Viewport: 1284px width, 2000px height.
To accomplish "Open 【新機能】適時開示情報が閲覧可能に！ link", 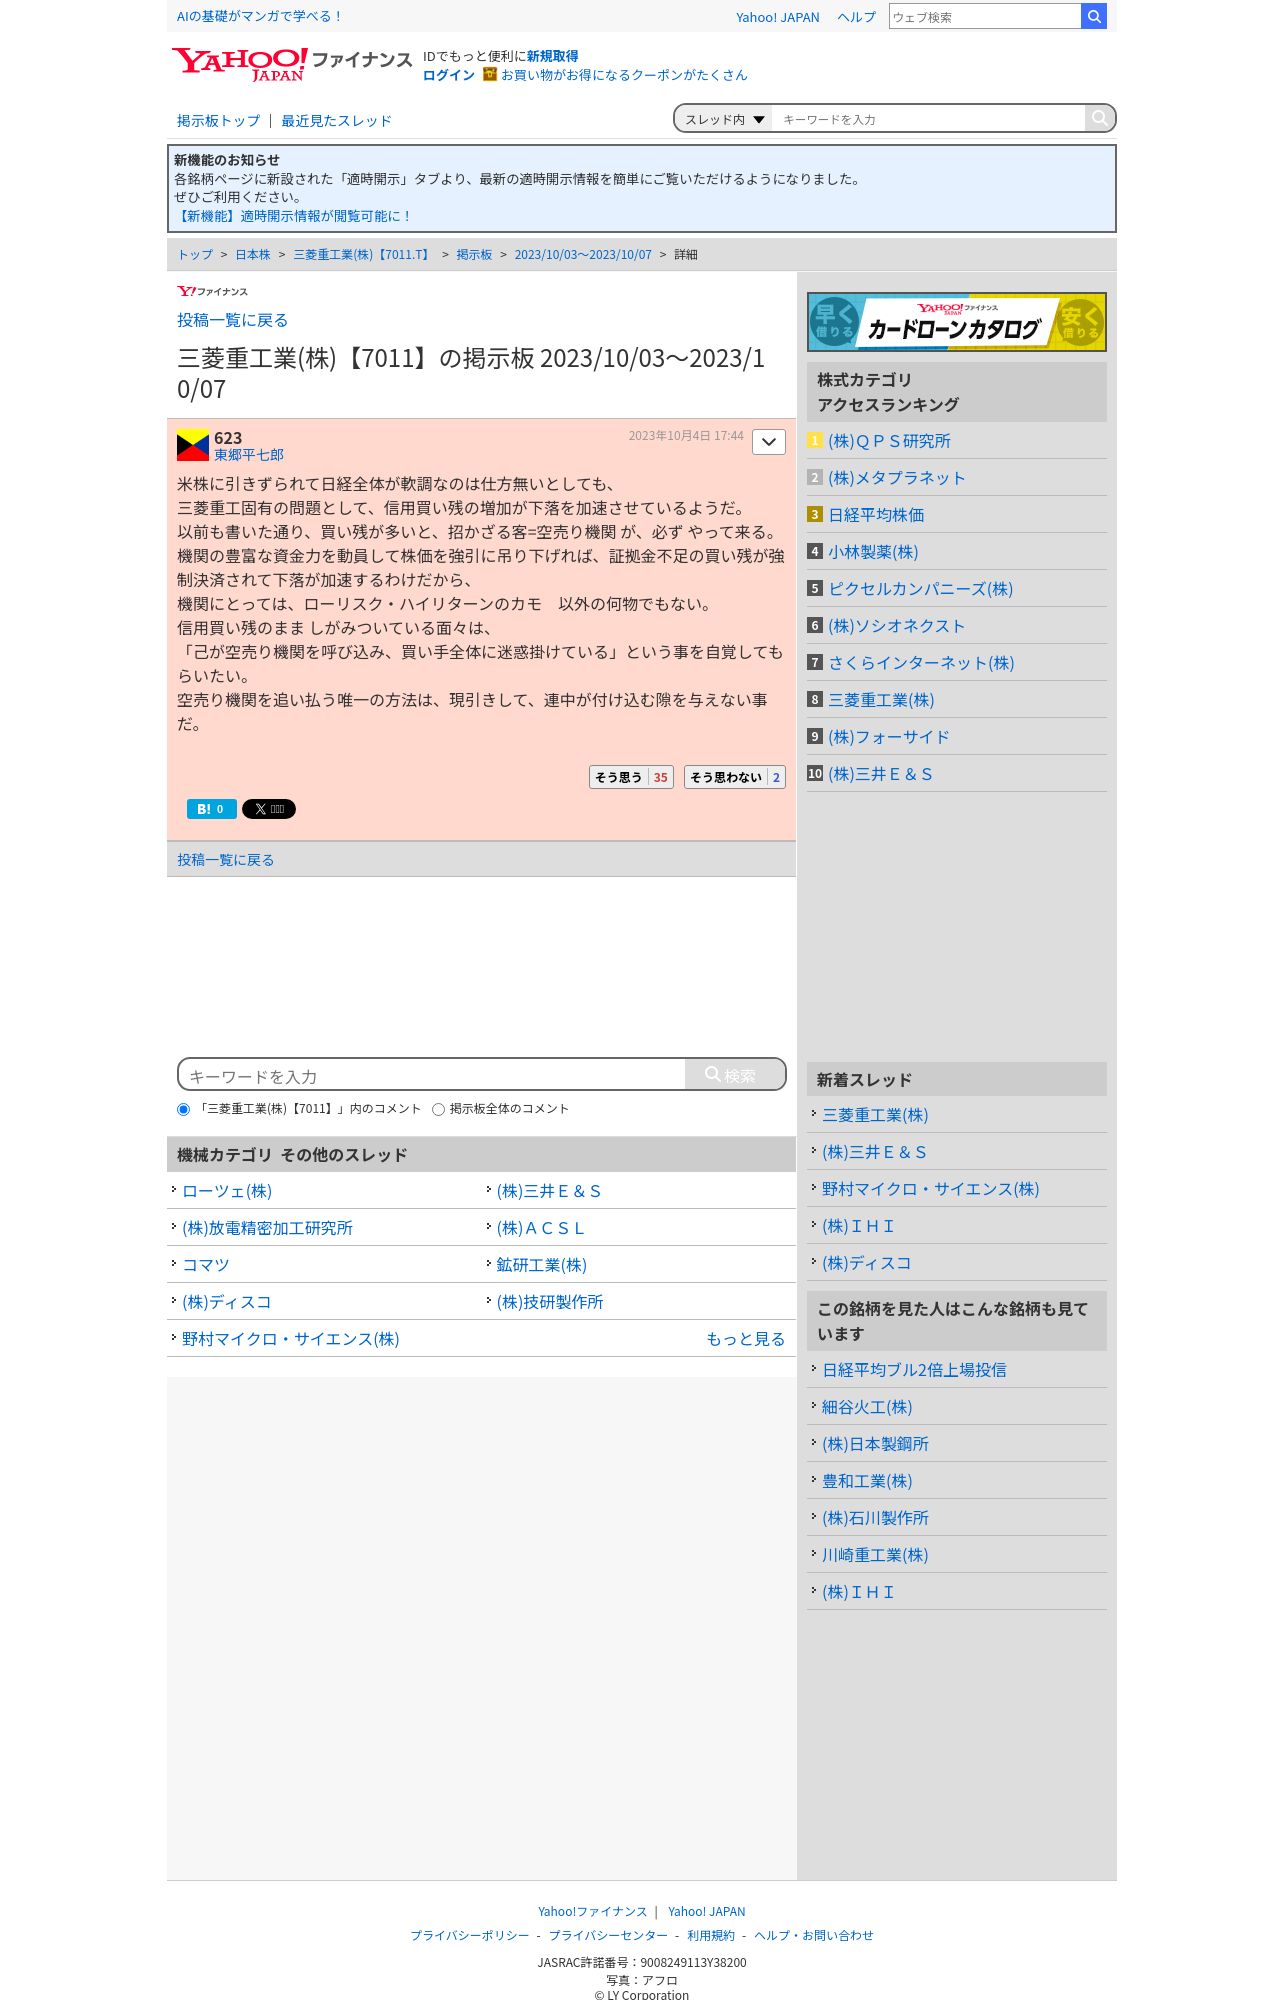I will point(293,216).
